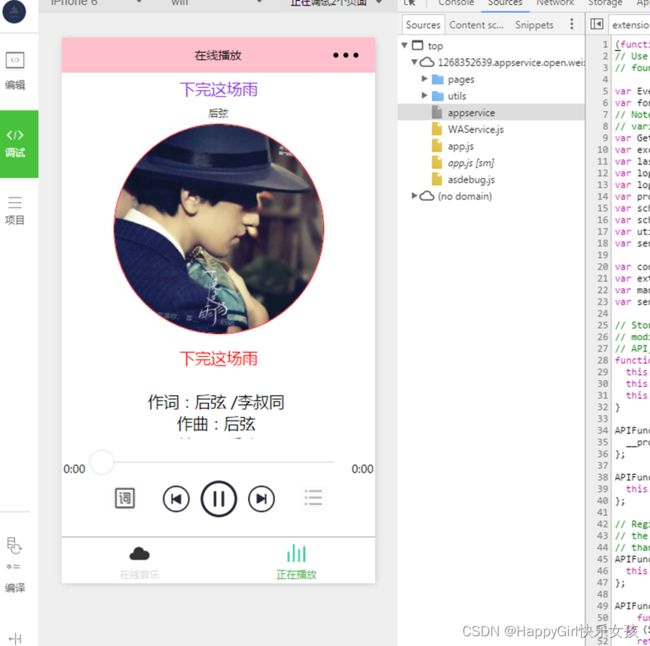Switch to 在线音乐 bottom tab
The image size is (650, 646).
coord(140,562)
